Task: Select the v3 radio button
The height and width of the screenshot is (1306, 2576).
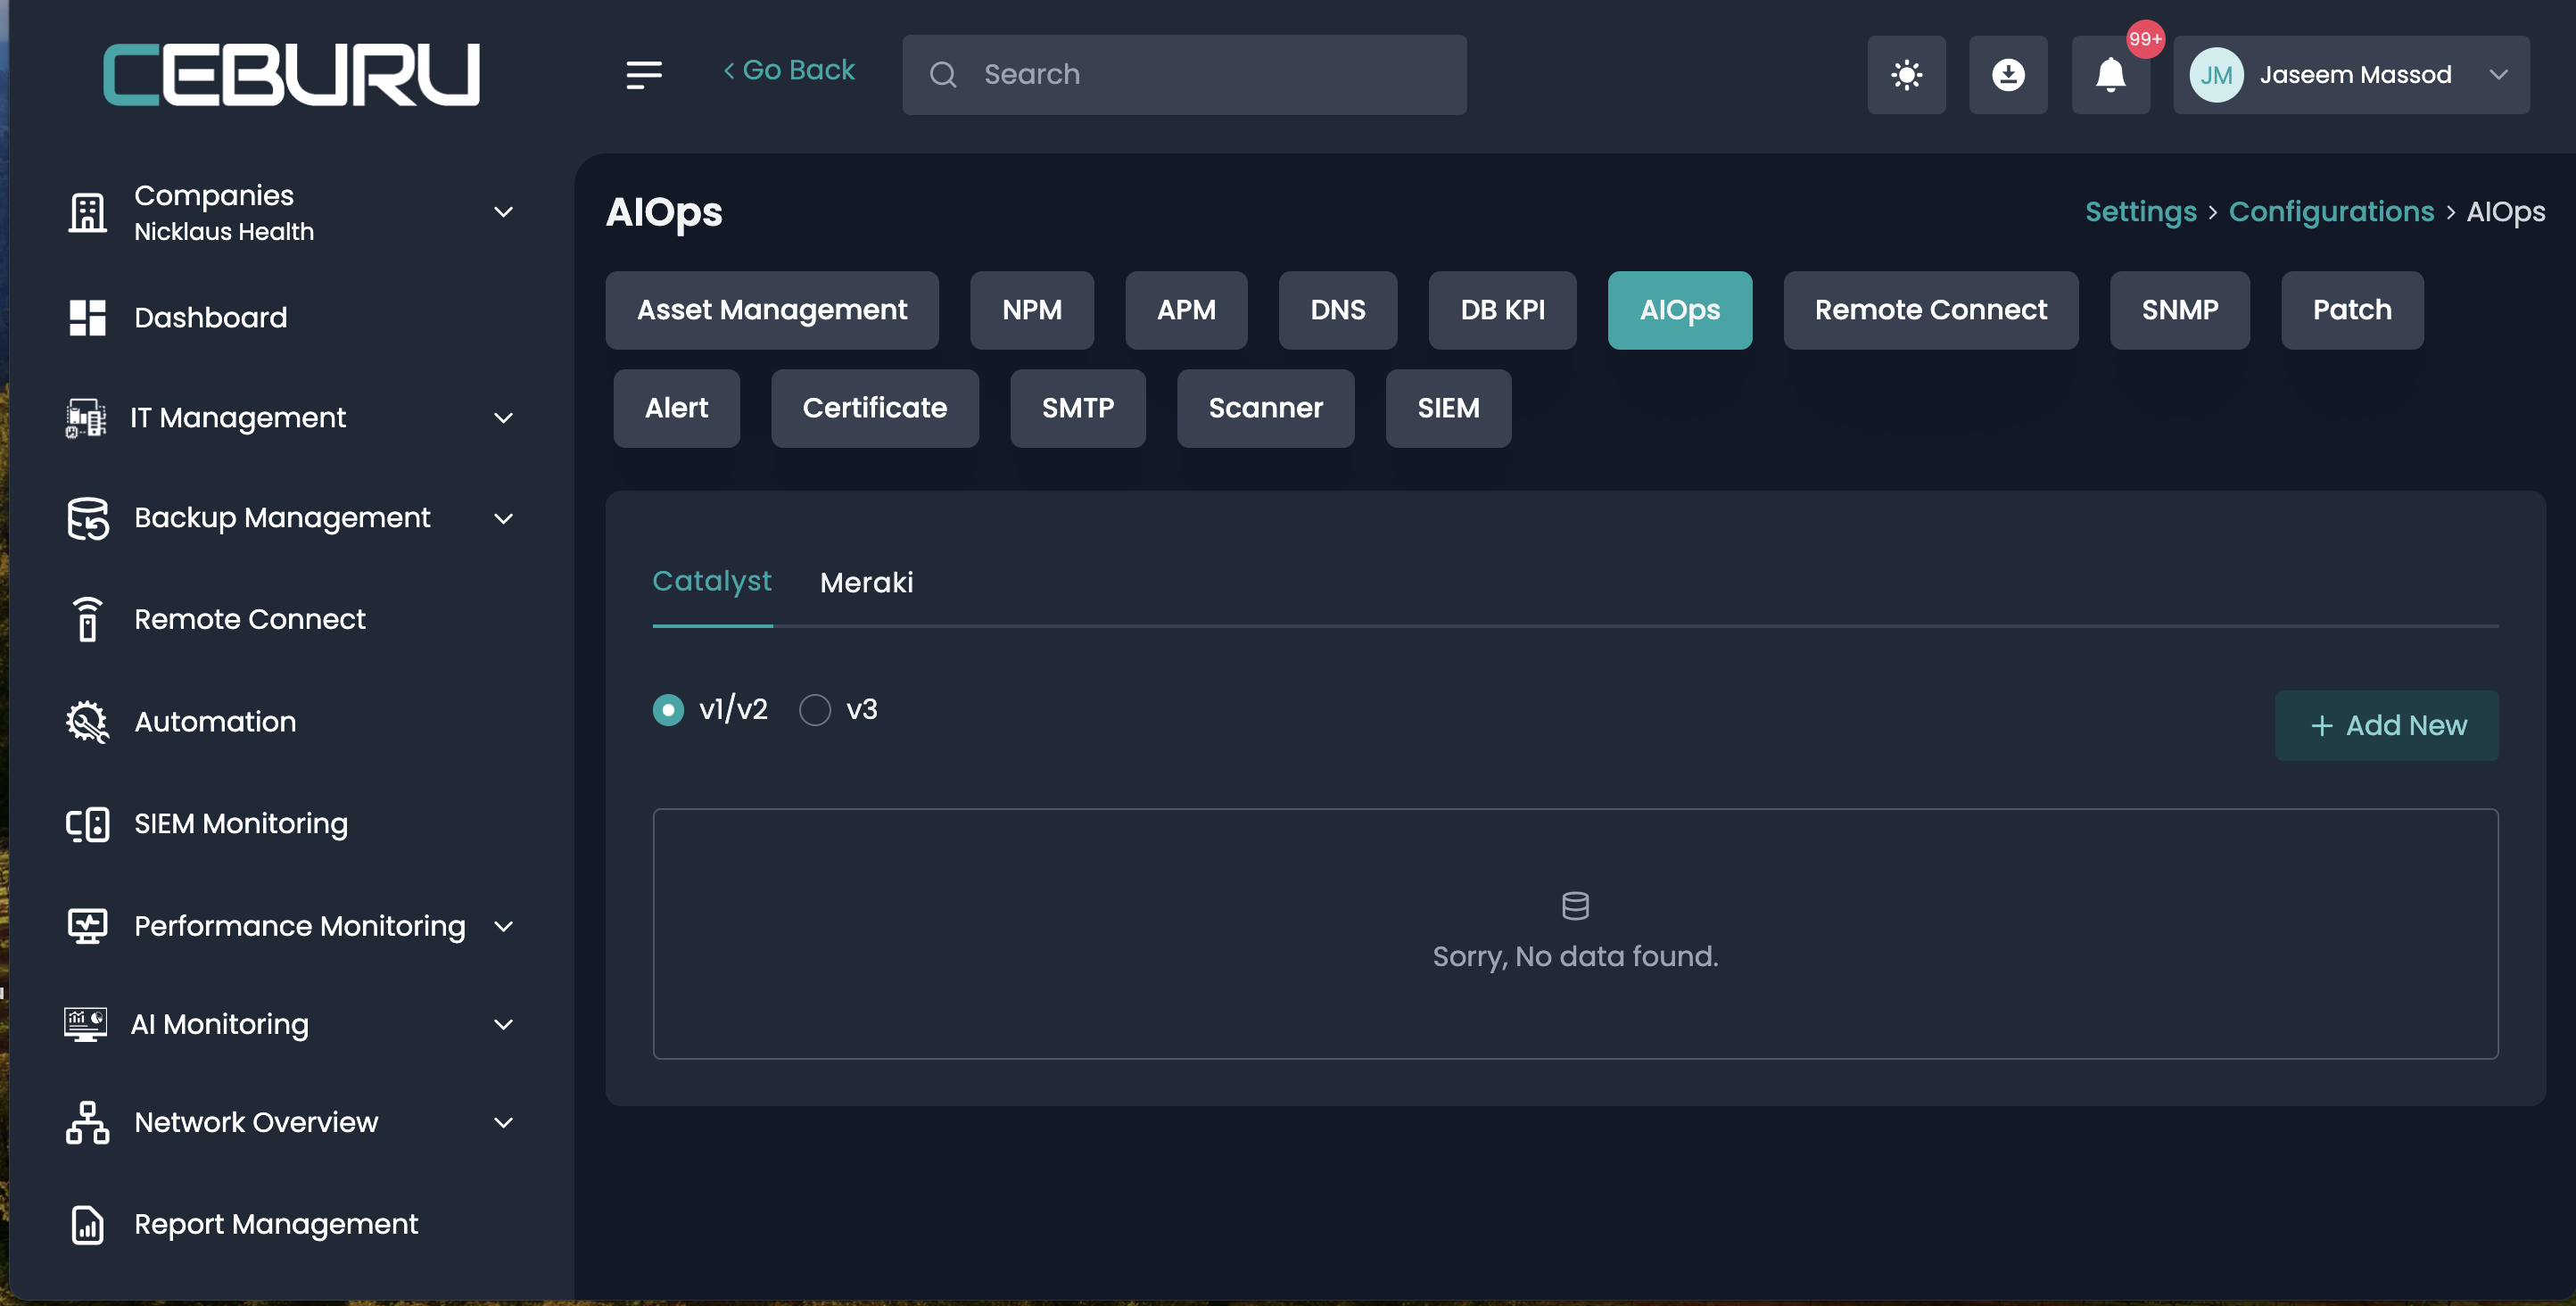Action: [x=815, y=710]
